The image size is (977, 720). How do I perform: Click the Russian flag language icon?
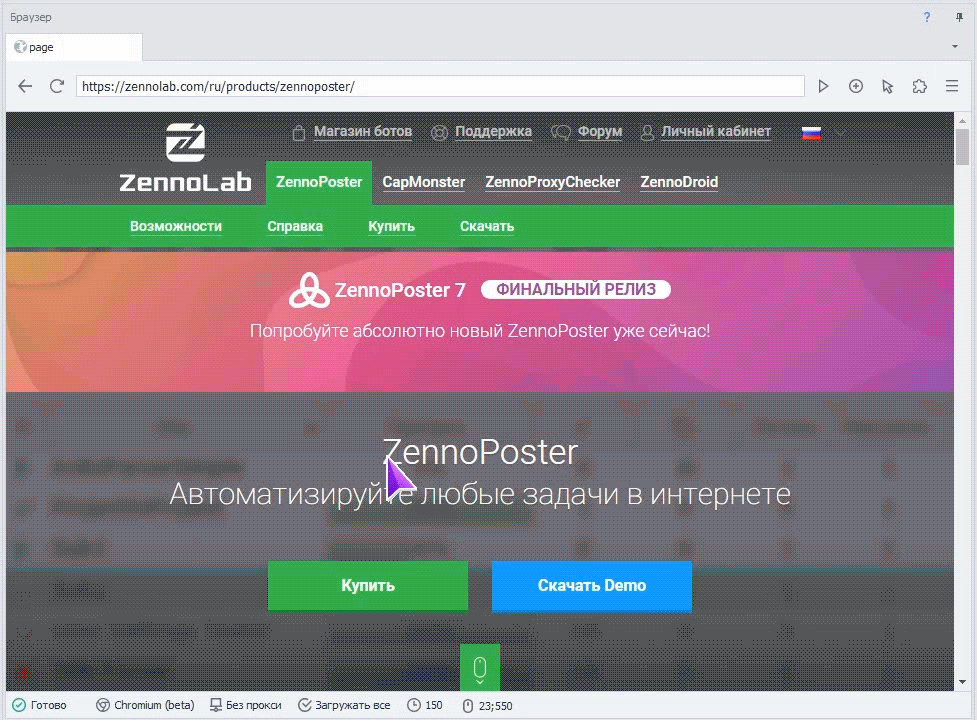coord(811,133)
